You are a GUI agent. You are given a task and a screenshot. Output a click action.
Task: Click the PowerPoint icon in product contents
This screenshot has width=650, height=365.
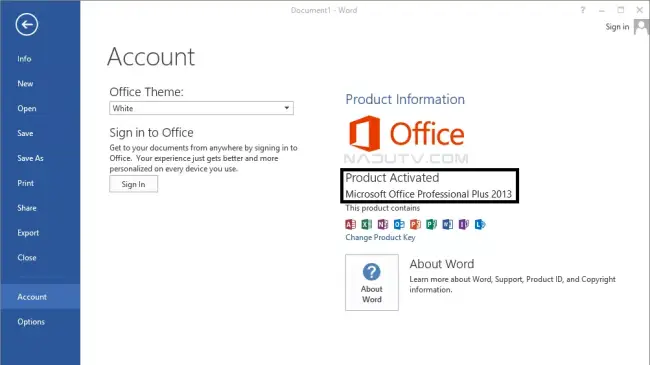[415, 224]
